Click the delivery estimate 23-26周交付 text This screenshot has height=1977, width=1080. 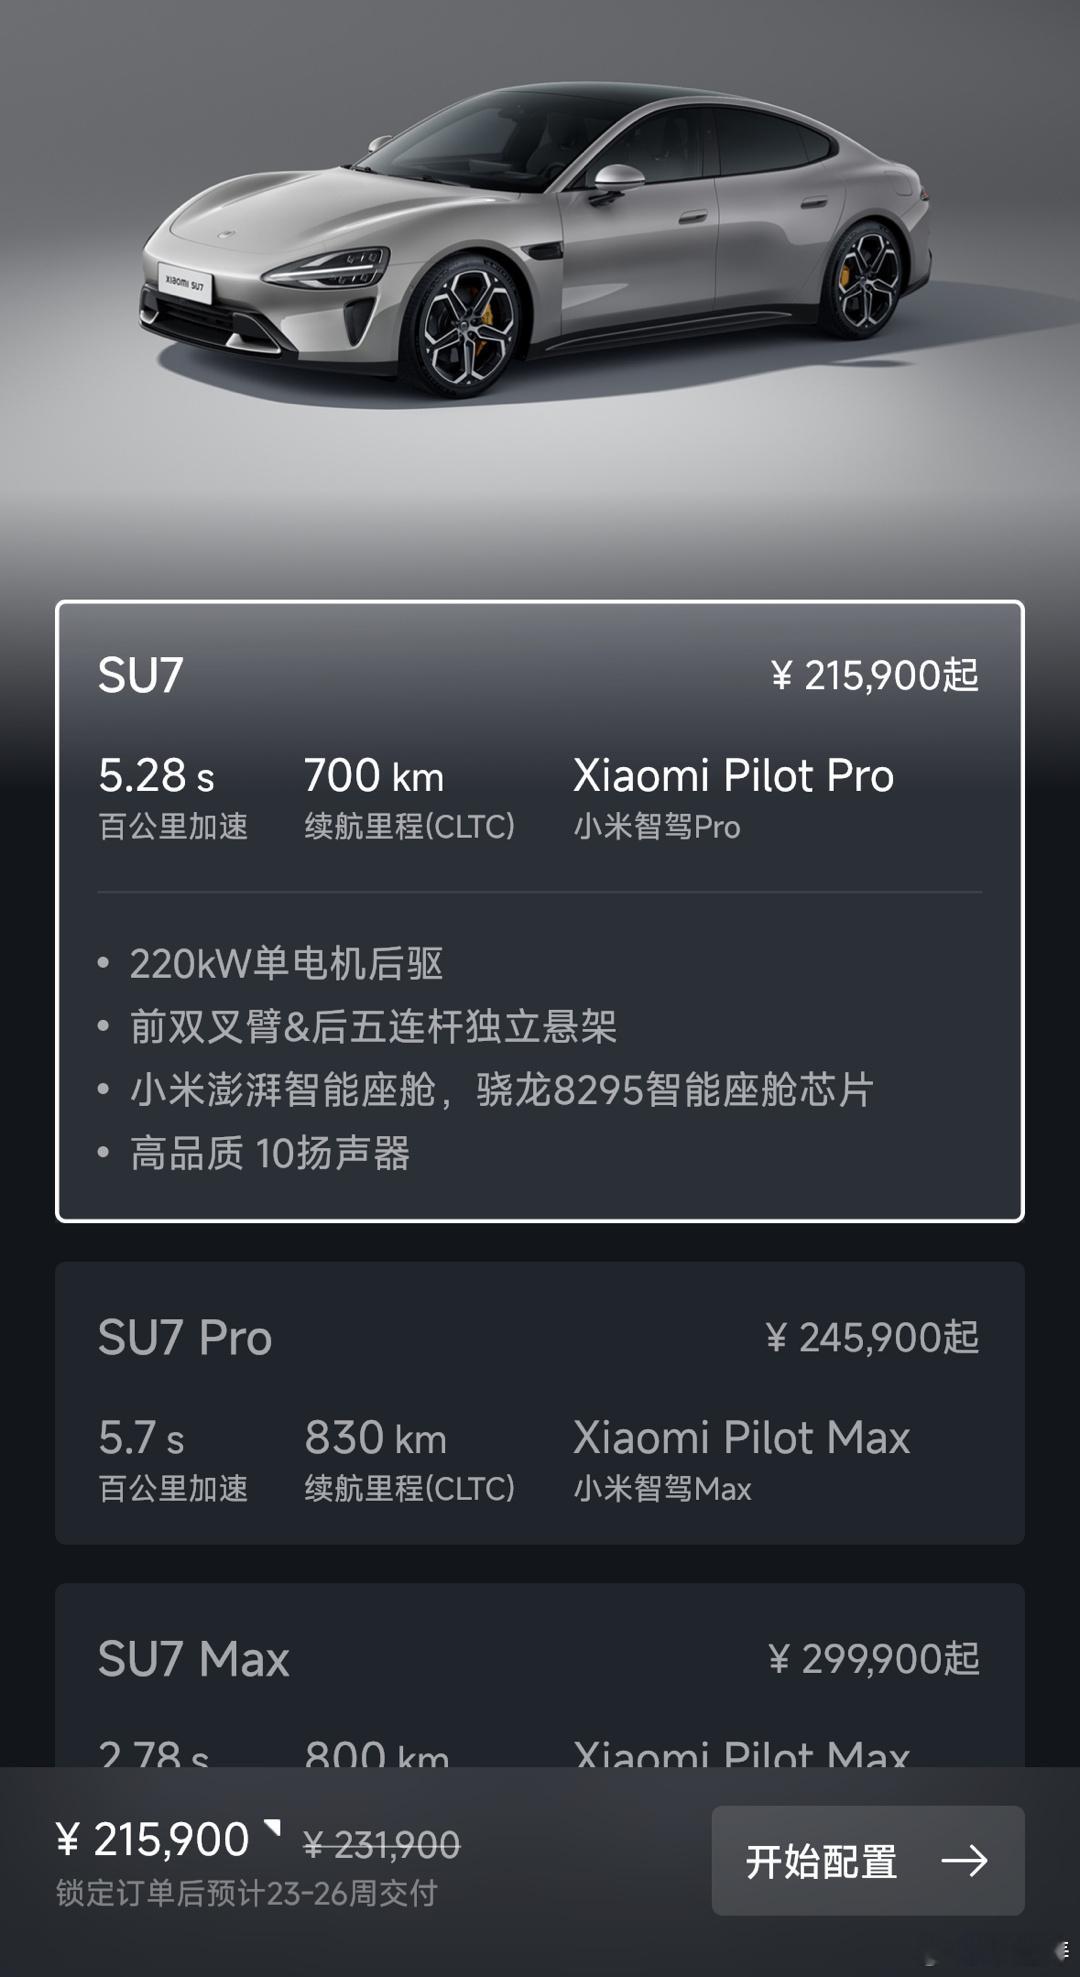point(247,1893)
